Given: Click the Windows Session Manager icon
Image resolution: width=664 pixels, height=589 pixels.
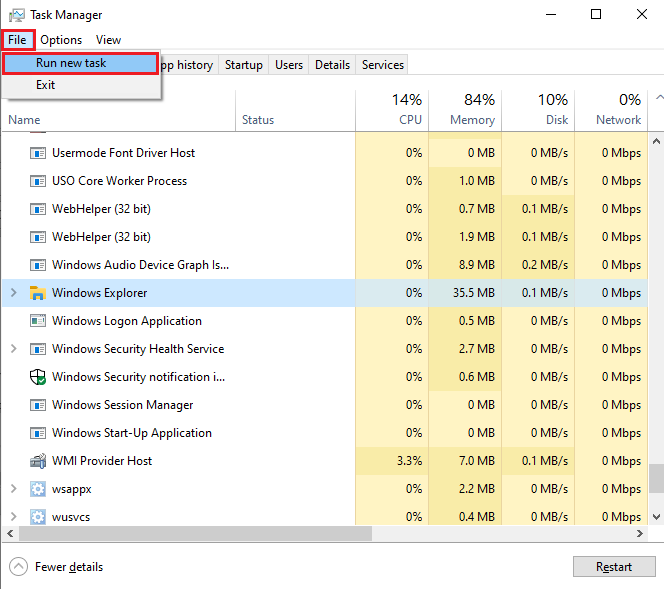Looking at the screenshot, I should 38,405.
